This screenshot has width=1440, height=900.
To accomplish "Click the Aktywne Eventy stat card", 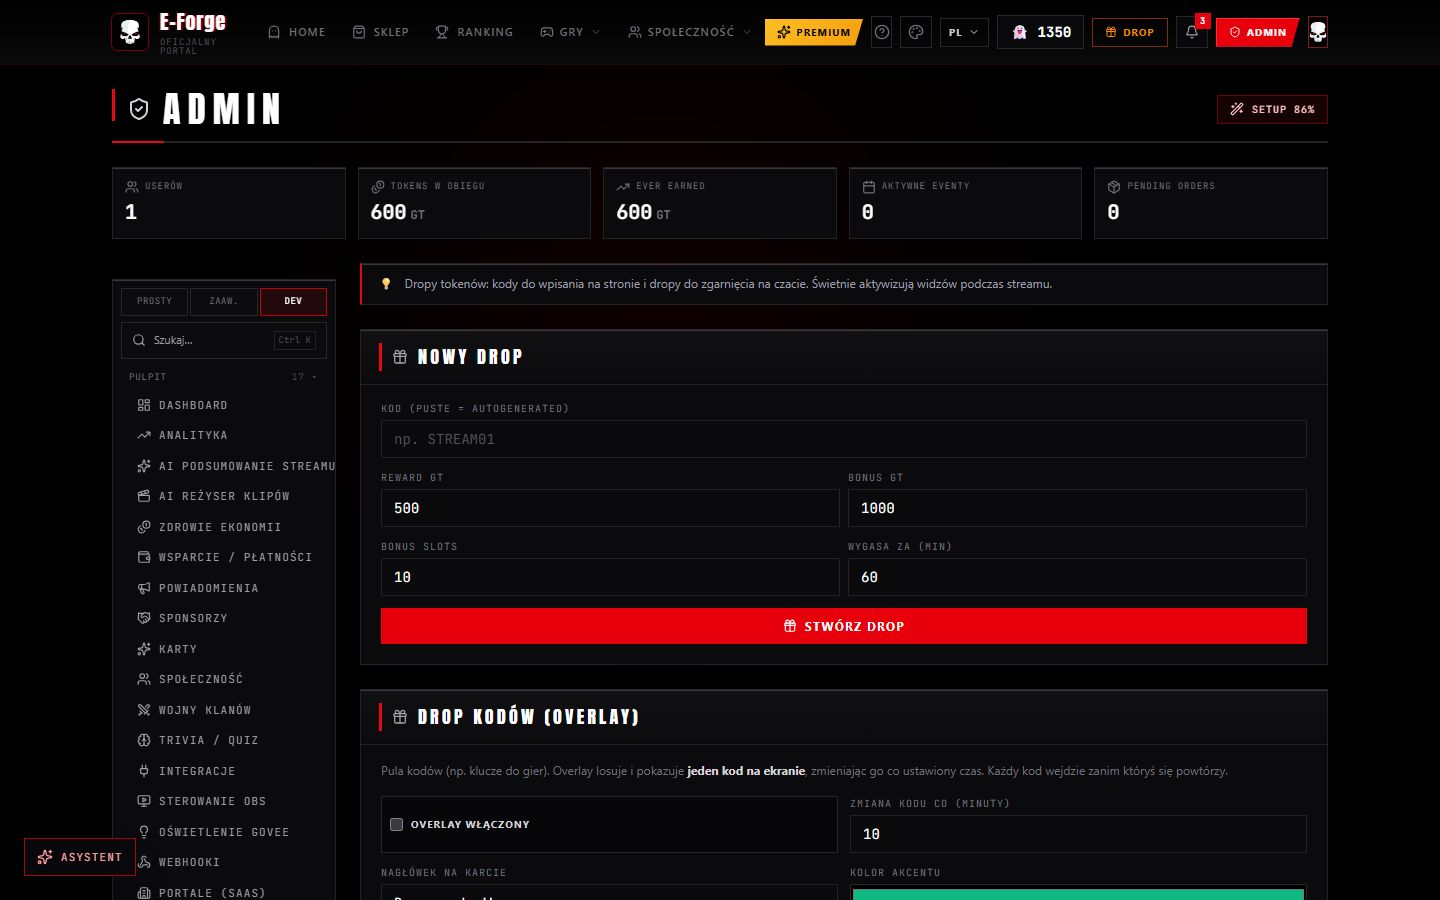I will [x=965, y=203].
